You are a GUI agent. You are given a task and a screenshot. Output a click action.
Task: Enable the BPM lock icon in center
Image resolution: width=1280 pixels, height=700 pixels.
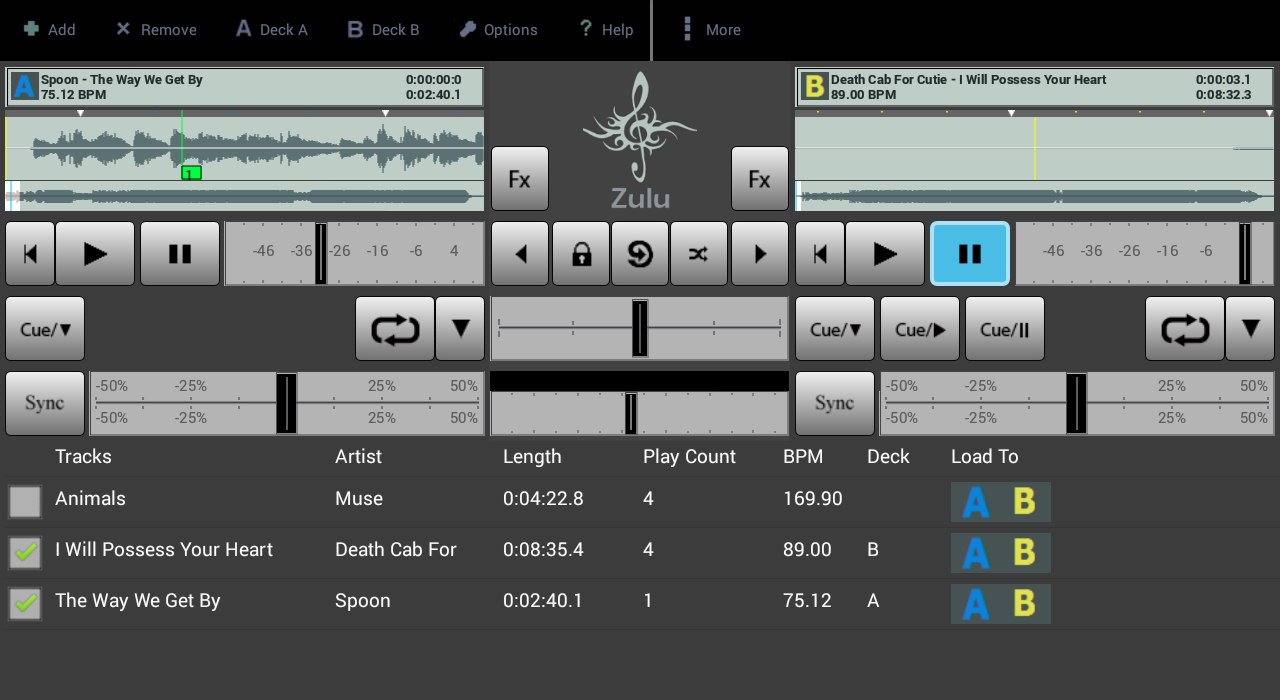[x=580, y=253]
